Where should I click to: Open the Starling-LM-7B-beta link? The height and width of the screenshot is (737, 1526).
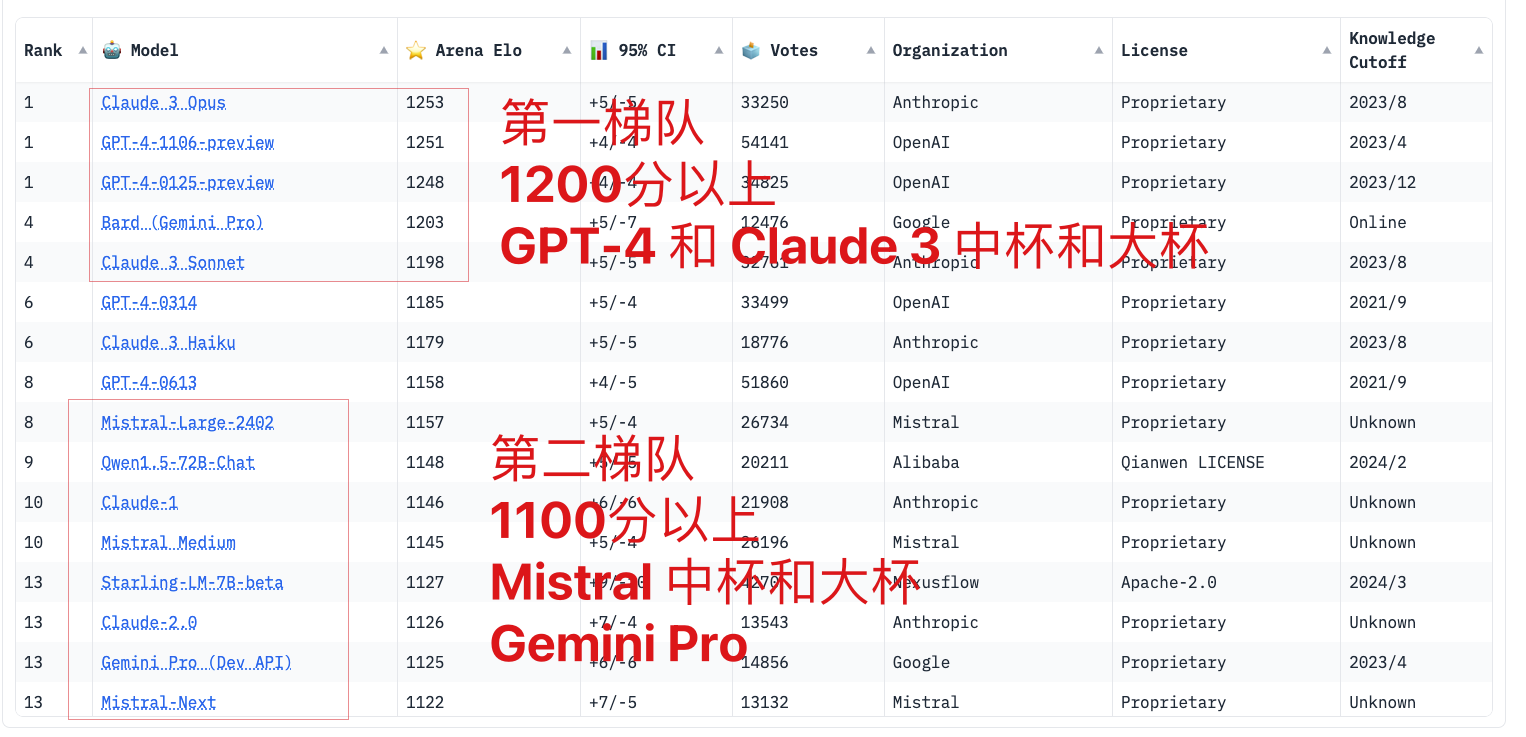(192, 582)
